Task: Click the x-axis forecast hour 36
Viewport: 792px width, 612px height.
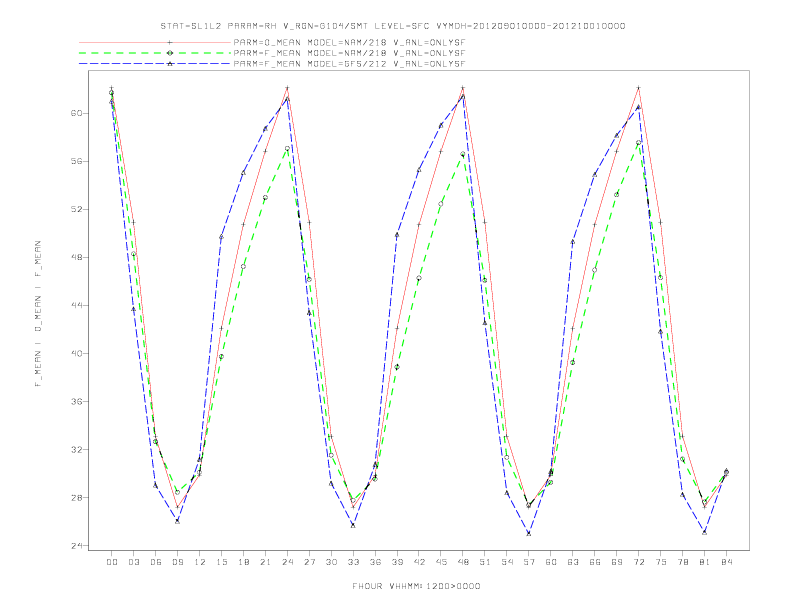Action: click(x=375, y=562)
